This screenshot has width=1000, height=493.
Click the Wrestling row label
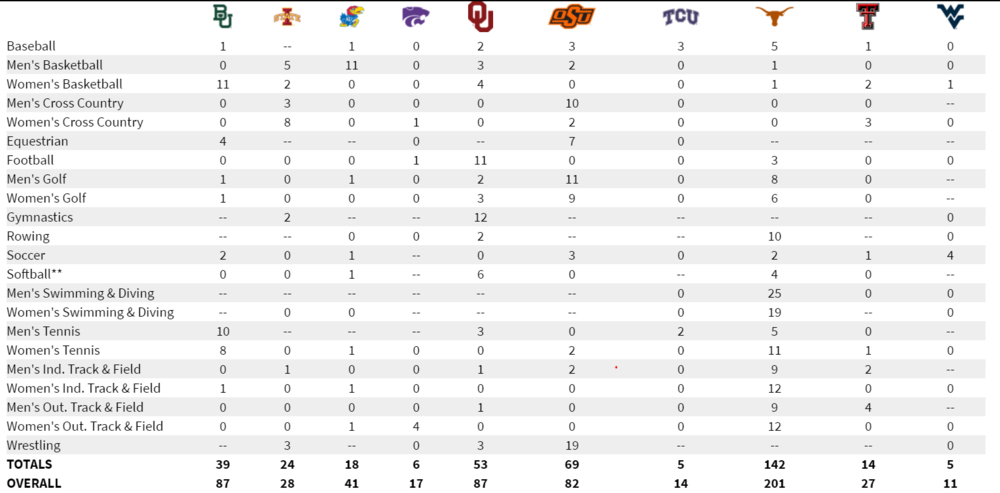click(x=33, y=445)
